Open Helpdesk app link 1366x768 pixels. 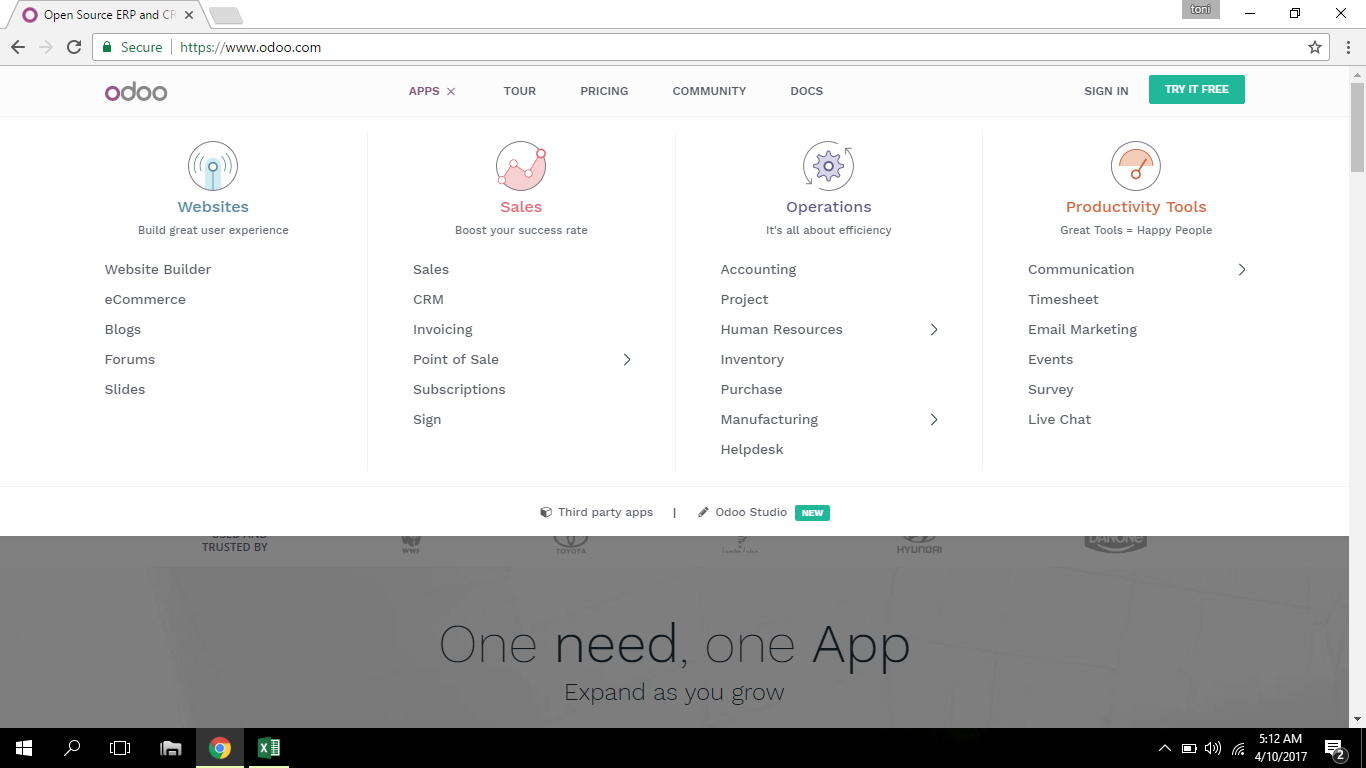pos(752,449)
